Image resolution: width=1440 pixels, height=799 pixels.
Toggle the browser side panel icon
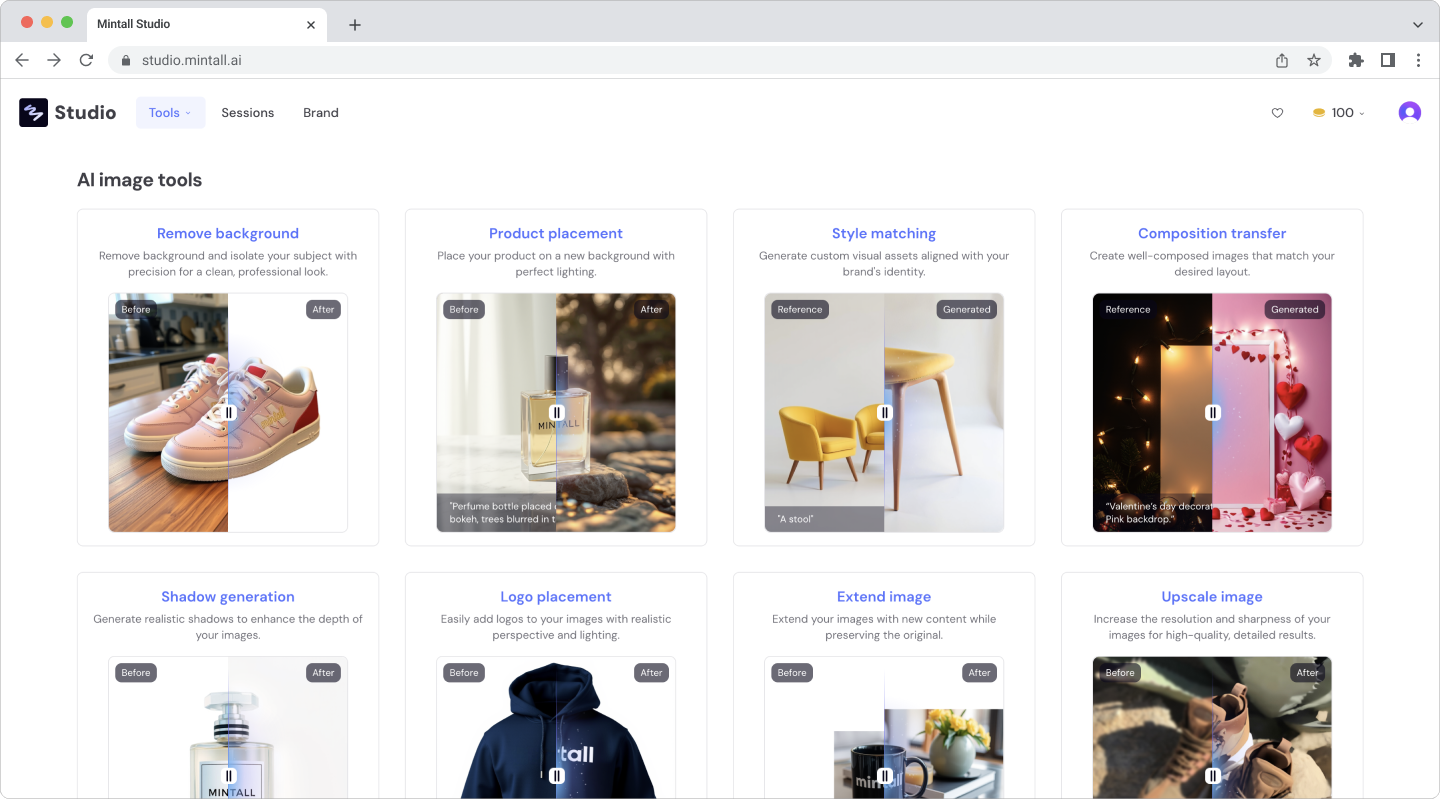(x=1388, y=60)
